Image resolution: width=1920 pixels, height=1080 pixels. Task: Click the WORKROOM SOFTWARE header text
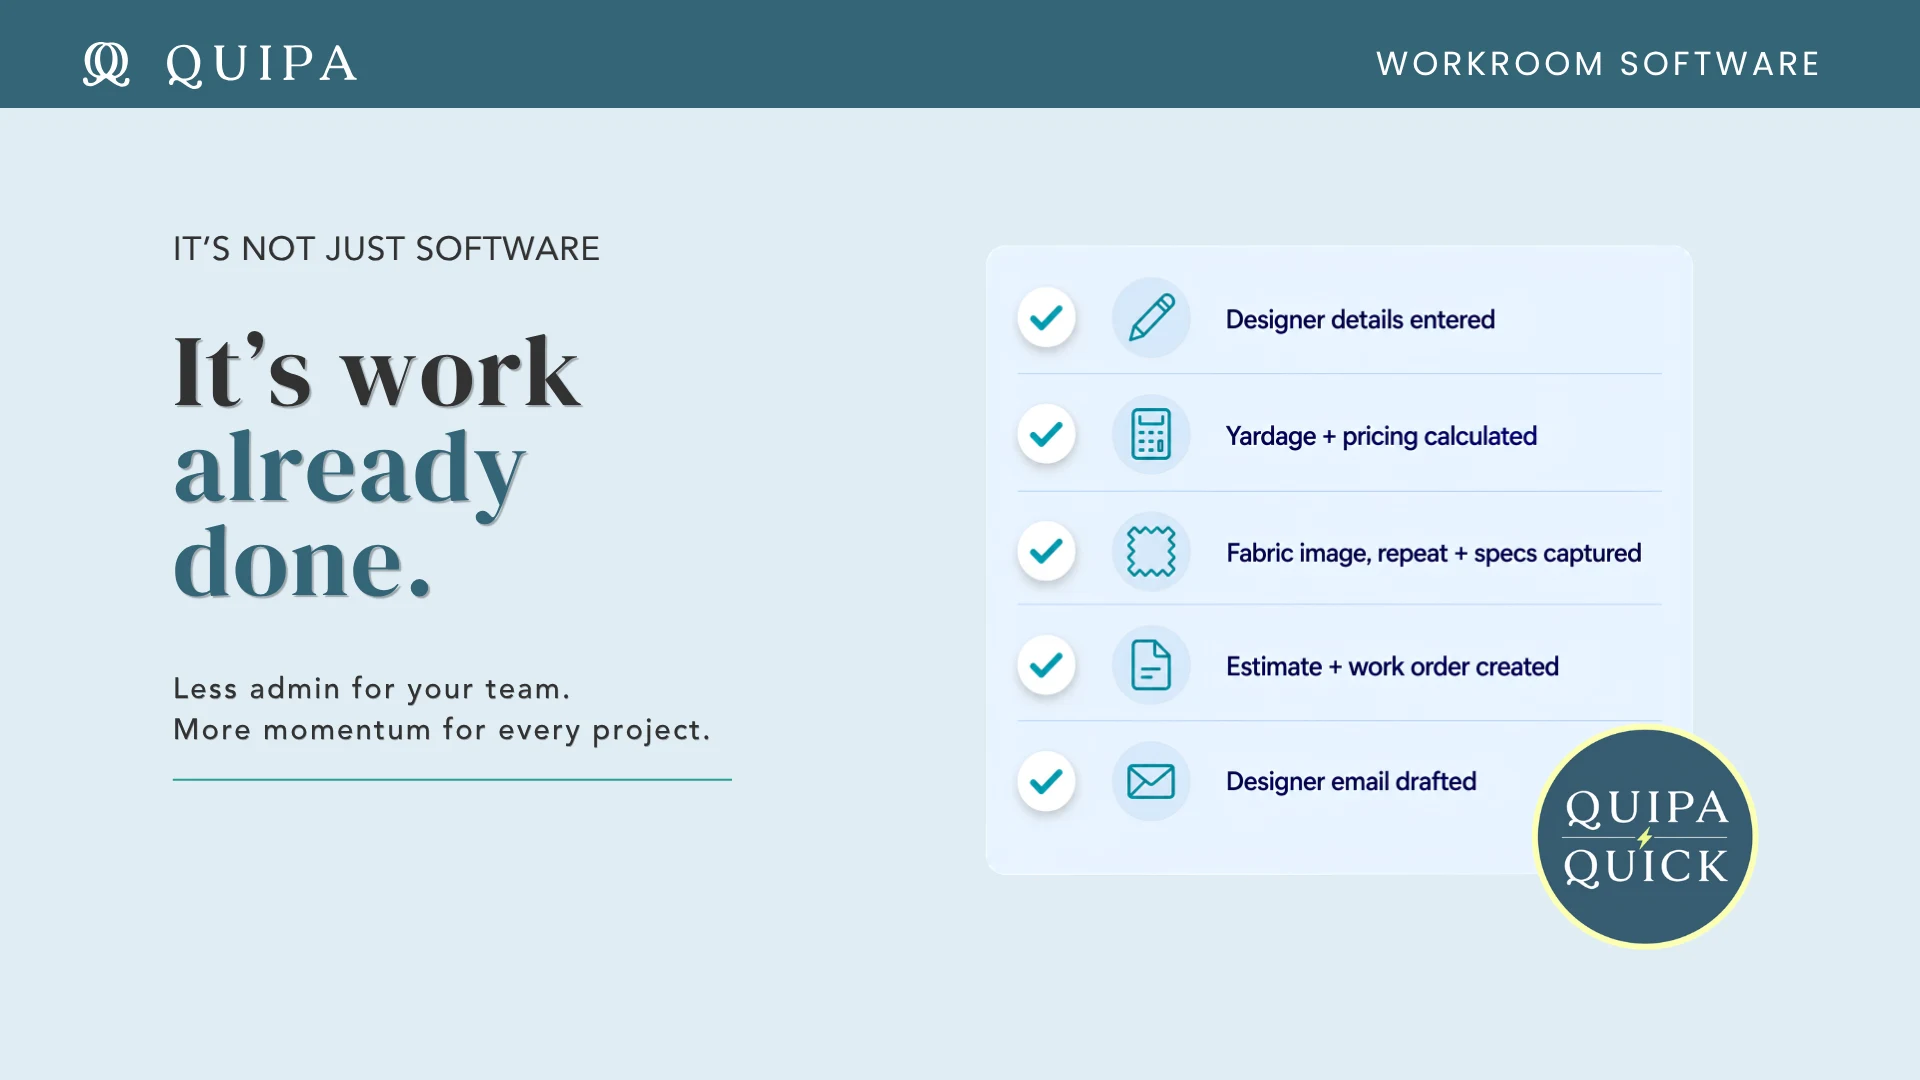coord(1597,64)
